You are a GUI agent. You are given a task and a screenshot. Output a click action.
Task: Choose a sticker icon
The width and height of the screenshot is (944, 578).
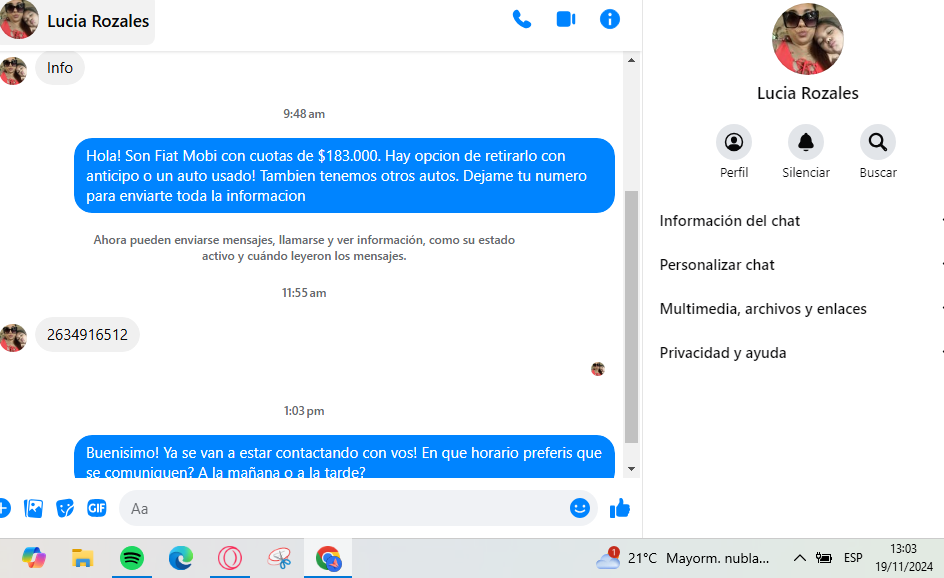point(65,509)
